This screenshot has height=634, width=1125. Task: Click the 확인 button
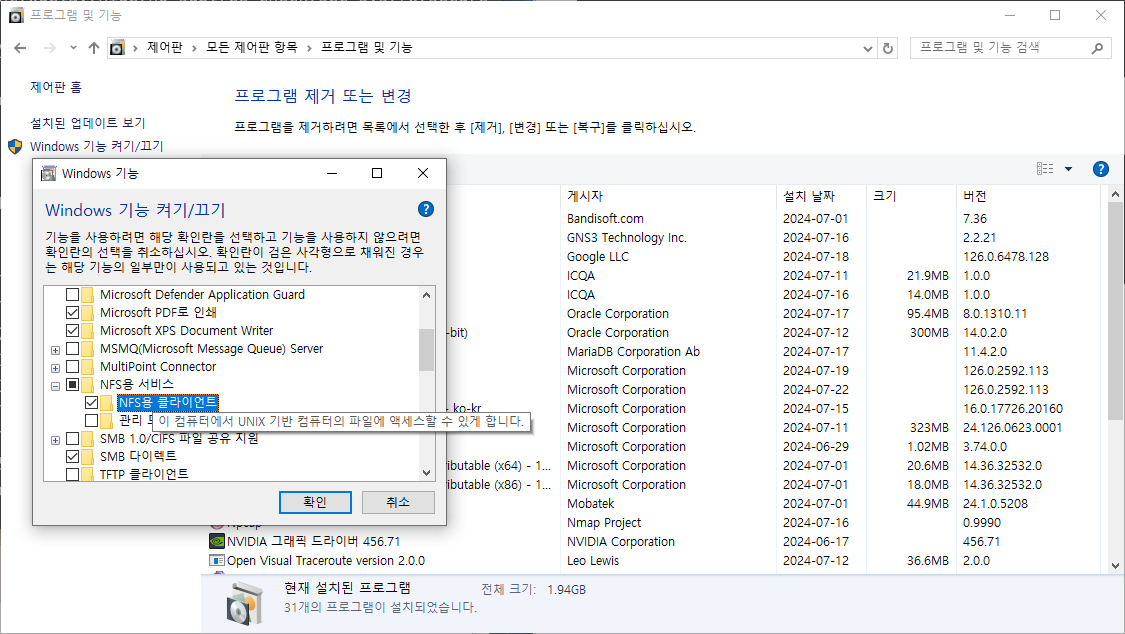pyautogui.click(x=315, y=502)
